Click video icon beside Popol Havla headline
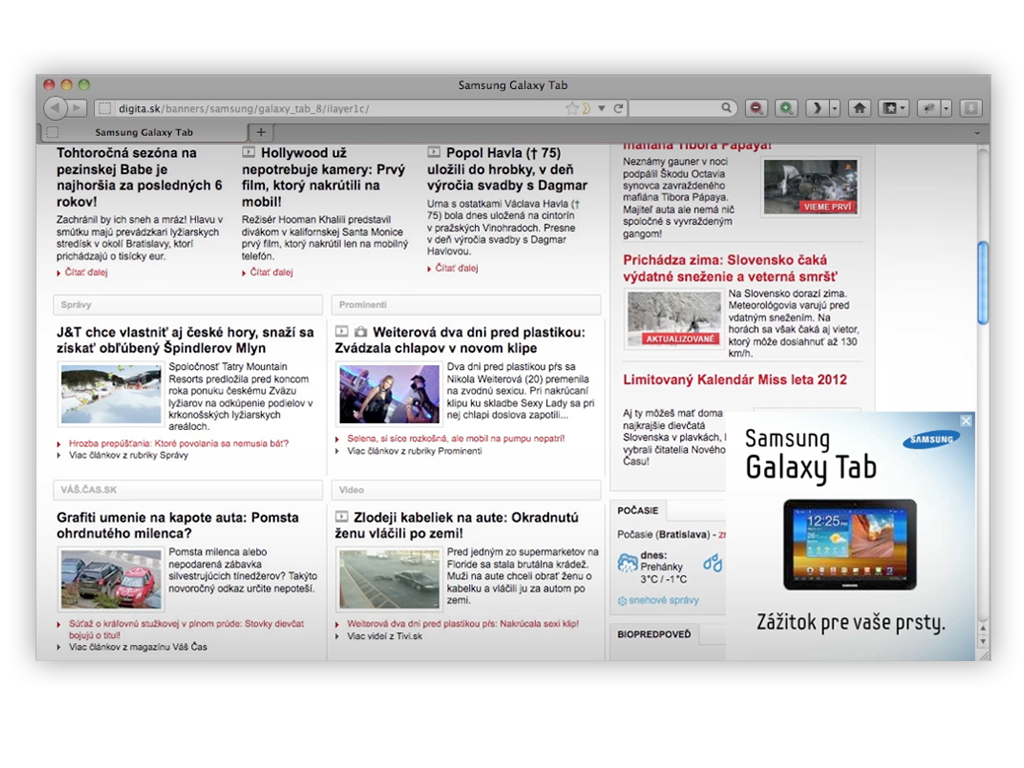This screenshot has width=1024, height=768. pyautogui.click(x=434, y=152)
